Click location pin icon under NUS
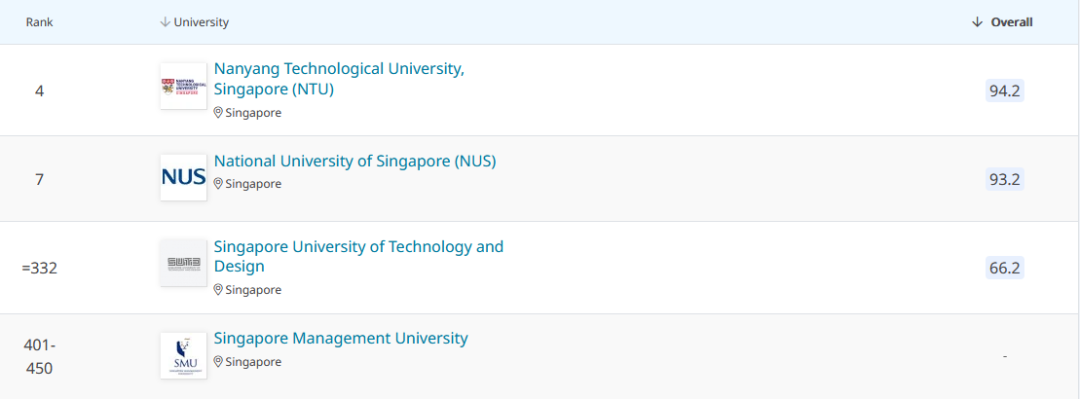Screen dimensions: 1080x399 (218, 184)
